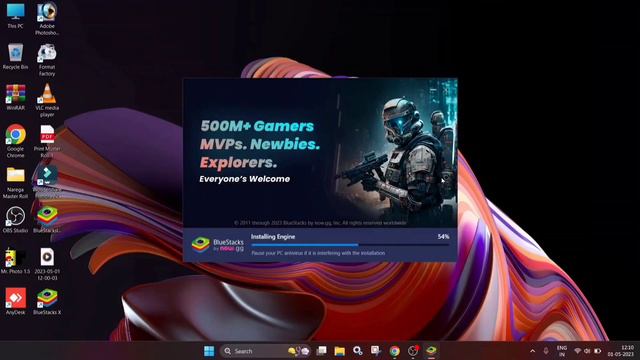Screen dimensions: 640x360
Task: Open the Print Muster Roll PDF file
Action: coord(47,141)
